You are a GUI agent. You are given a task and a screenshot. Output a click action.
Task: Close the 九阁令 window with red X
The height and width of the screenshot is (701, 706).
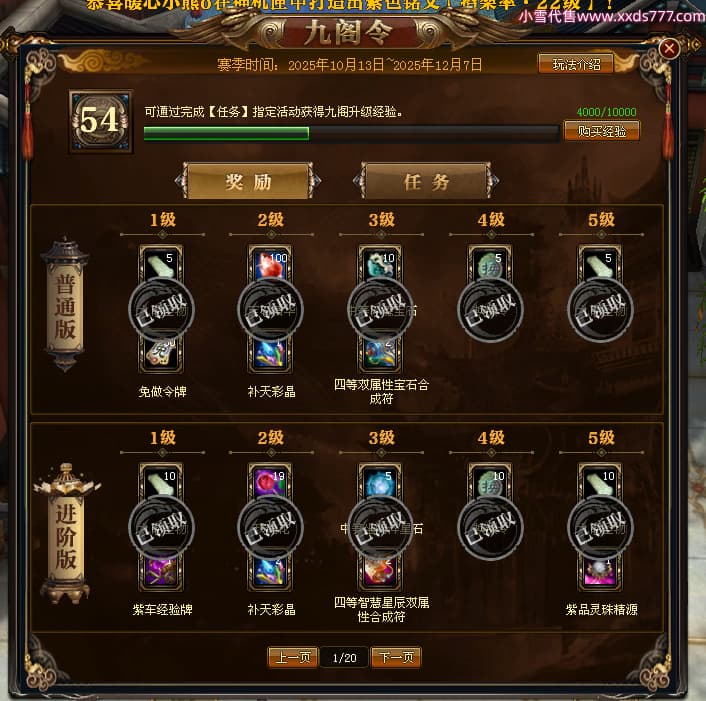[x=669, y=48]
